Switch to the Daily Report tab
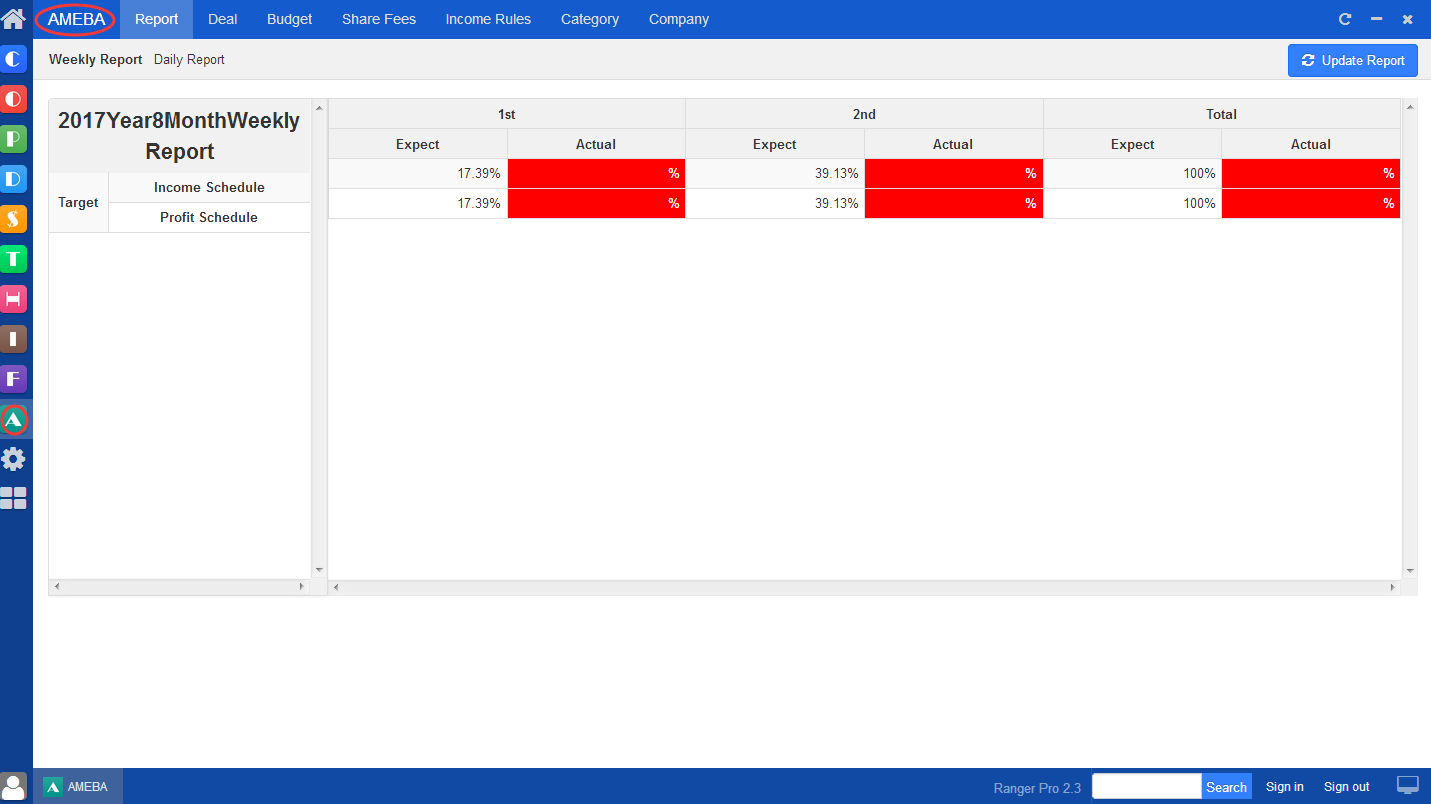The height and width of the screenshot is (804, 1431). 189,60
